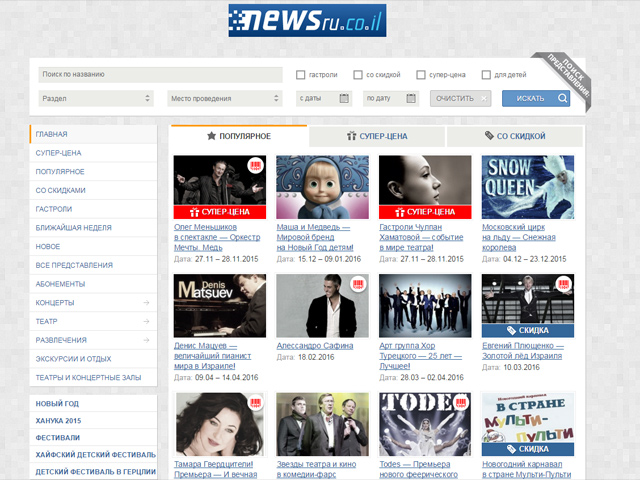Open the 'Алессандро Сафина' link
640x480 pixels.
pos(315,346)
